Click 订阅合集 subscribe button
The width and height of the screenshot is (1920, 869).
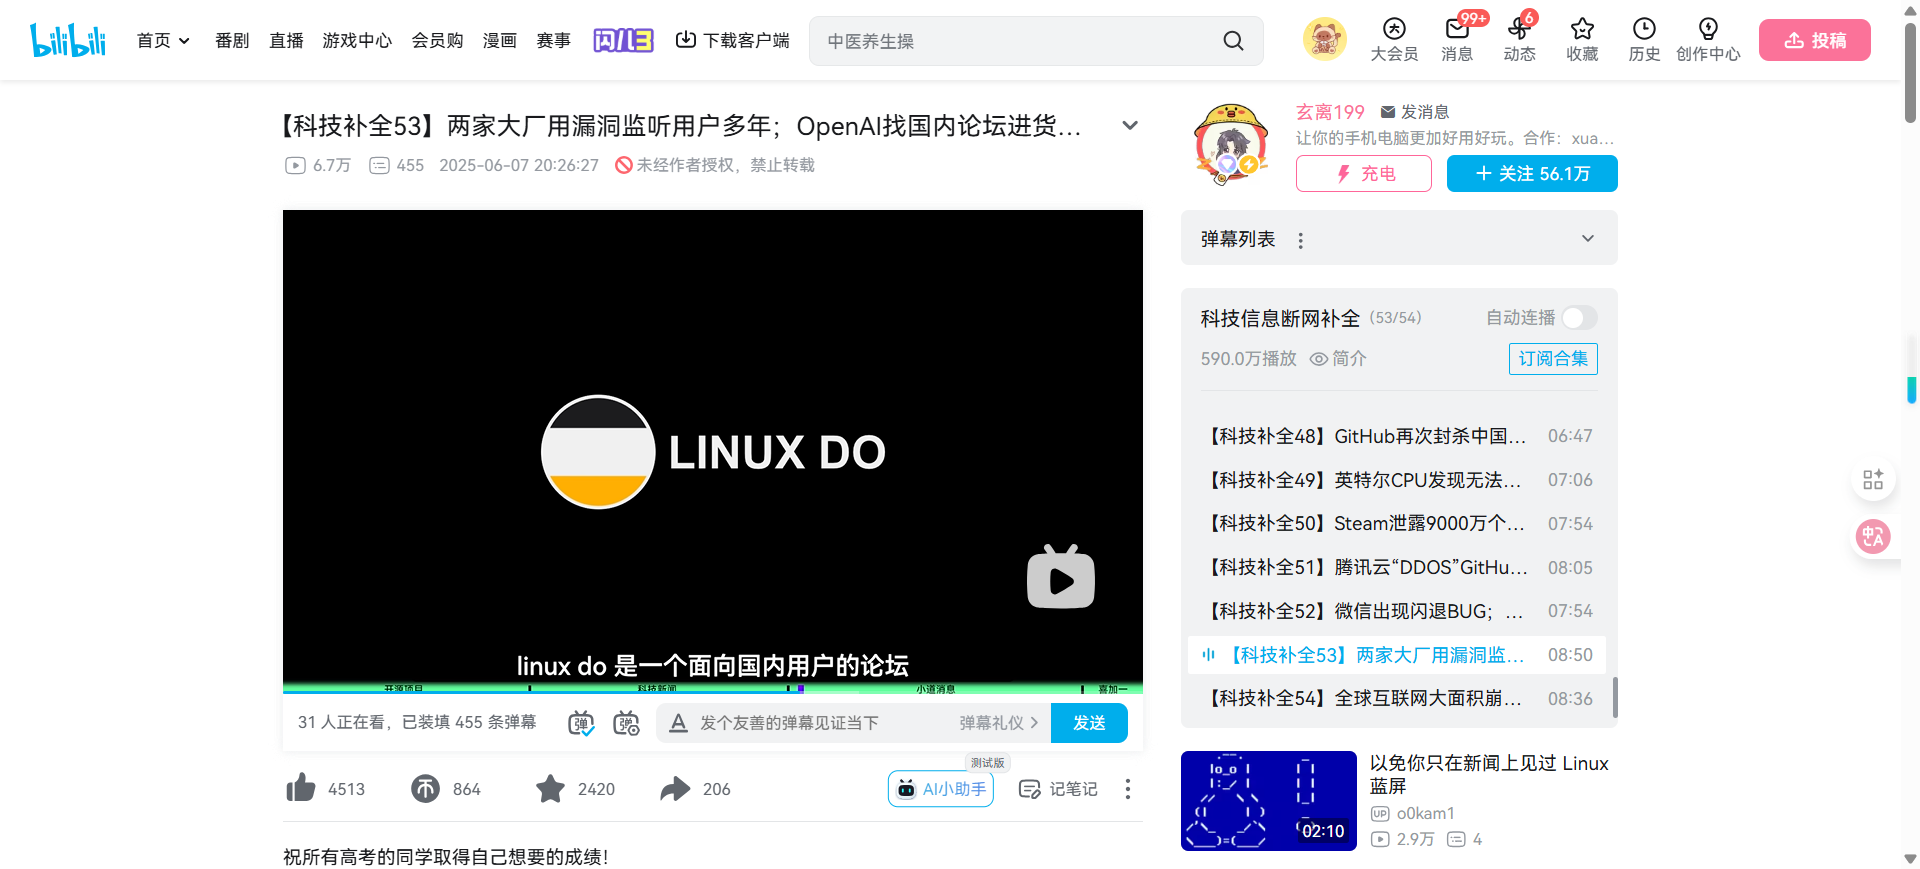coord(1552,359)
